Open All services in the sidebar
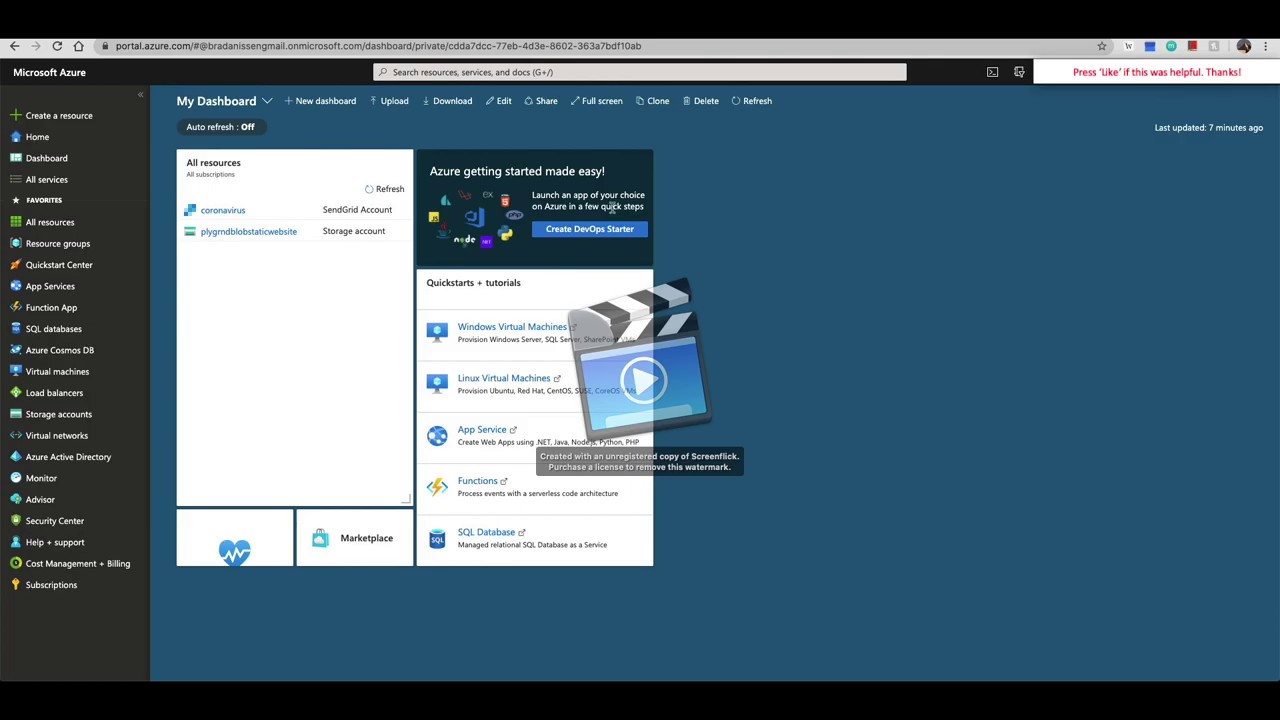This screenshot has height=720, width=1280. (46, 180)
